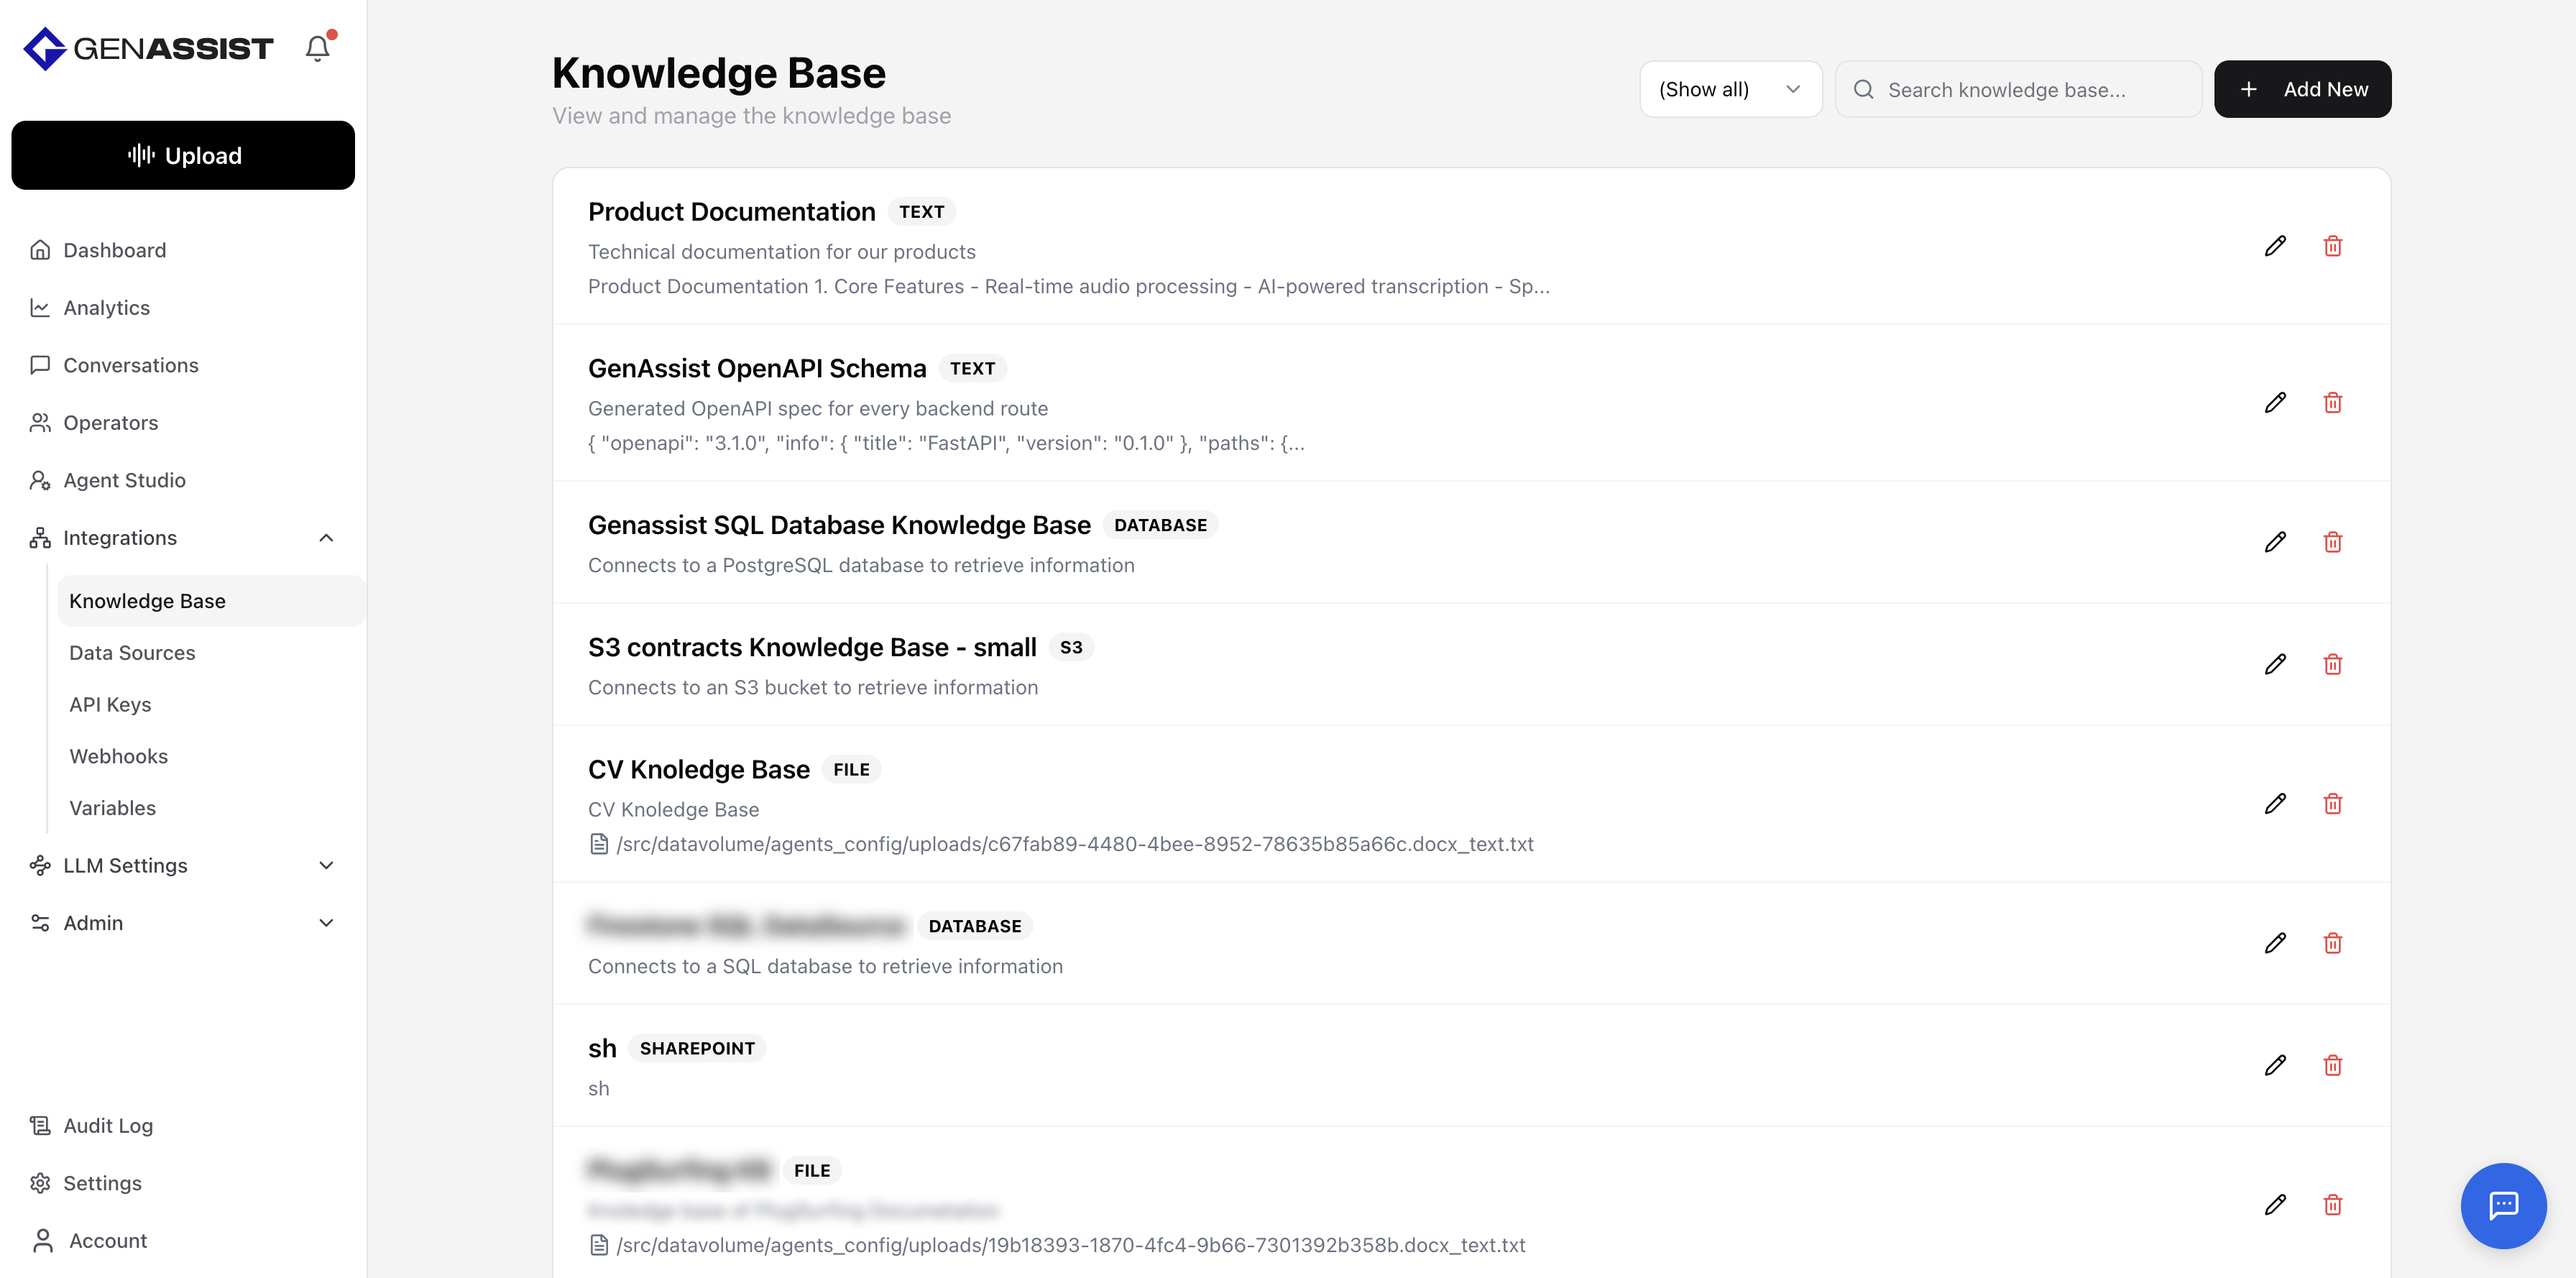Open API Keys in sidebar
This screenshot has width=2576, height=1278.
pos(110,705)
